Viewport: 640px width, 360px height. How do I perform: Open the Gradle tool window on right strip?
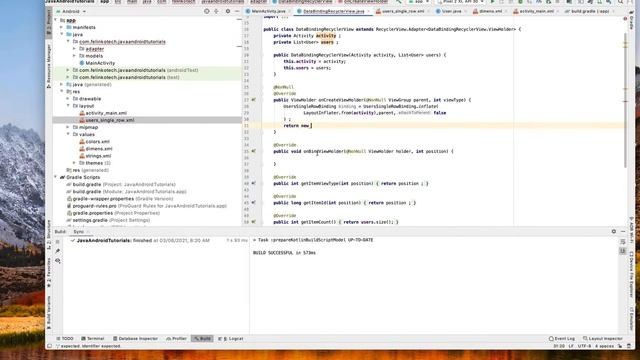(x=631, y=20)
